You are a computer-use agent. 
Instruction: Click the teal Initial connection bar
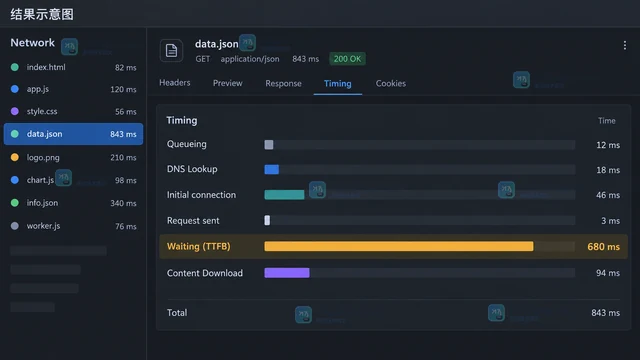click(x=284, y=195)
